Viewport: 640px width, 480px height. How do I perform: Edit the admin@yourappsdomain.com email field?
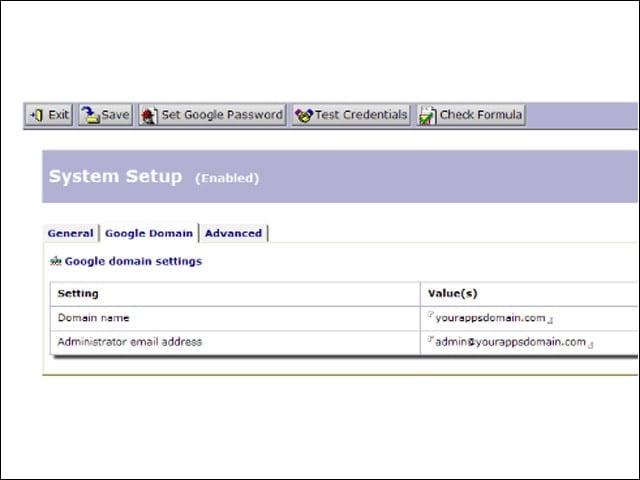[510, 342]
